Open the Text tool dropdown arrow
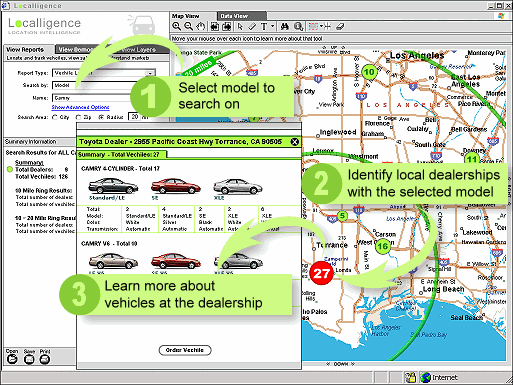The width and height of the screenshot is (513, 385). coord(272,26)
